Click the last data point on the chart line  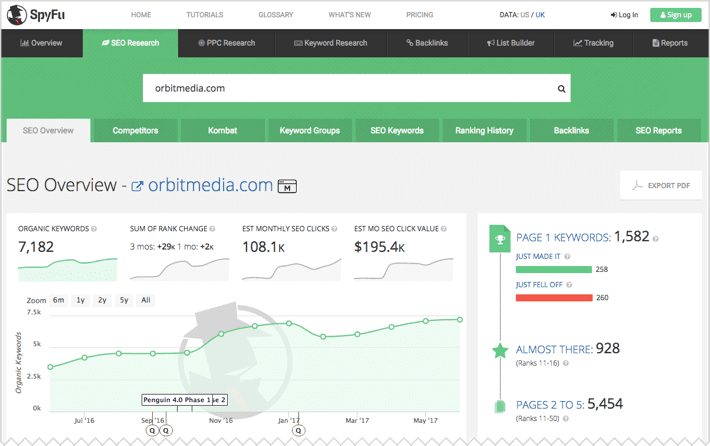pos(460,320)
